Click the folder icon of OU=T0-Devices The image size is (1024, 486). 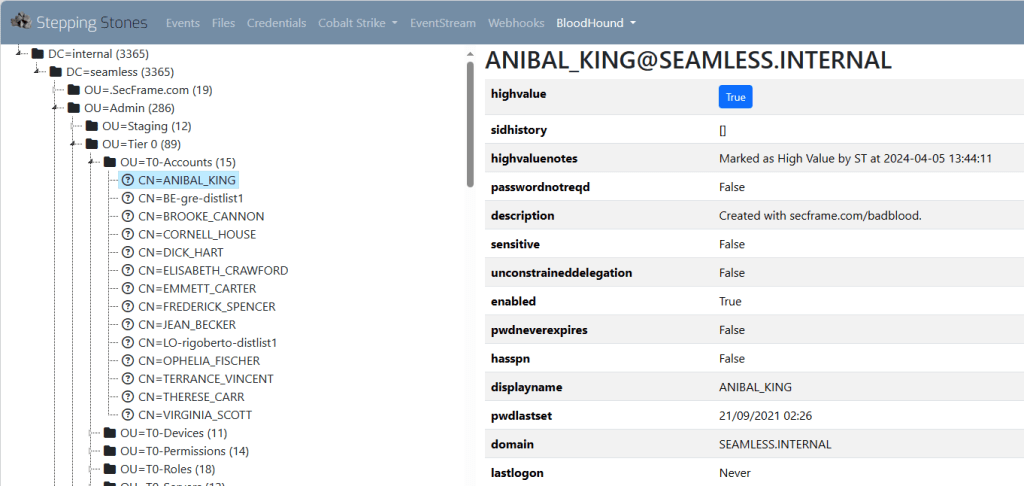(x=110, y=433)
